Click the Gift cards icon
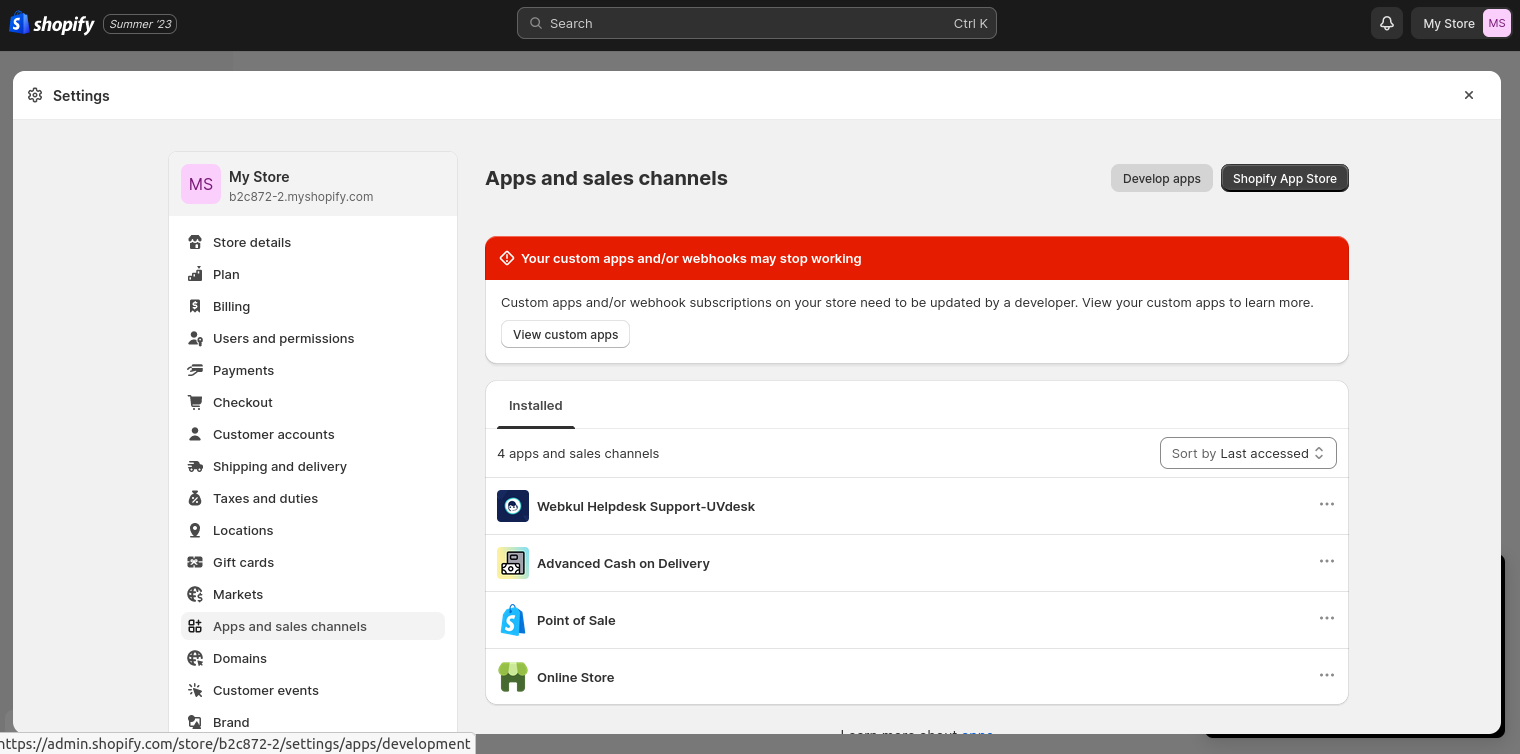1520x754 pixels. tap(195, 562)
